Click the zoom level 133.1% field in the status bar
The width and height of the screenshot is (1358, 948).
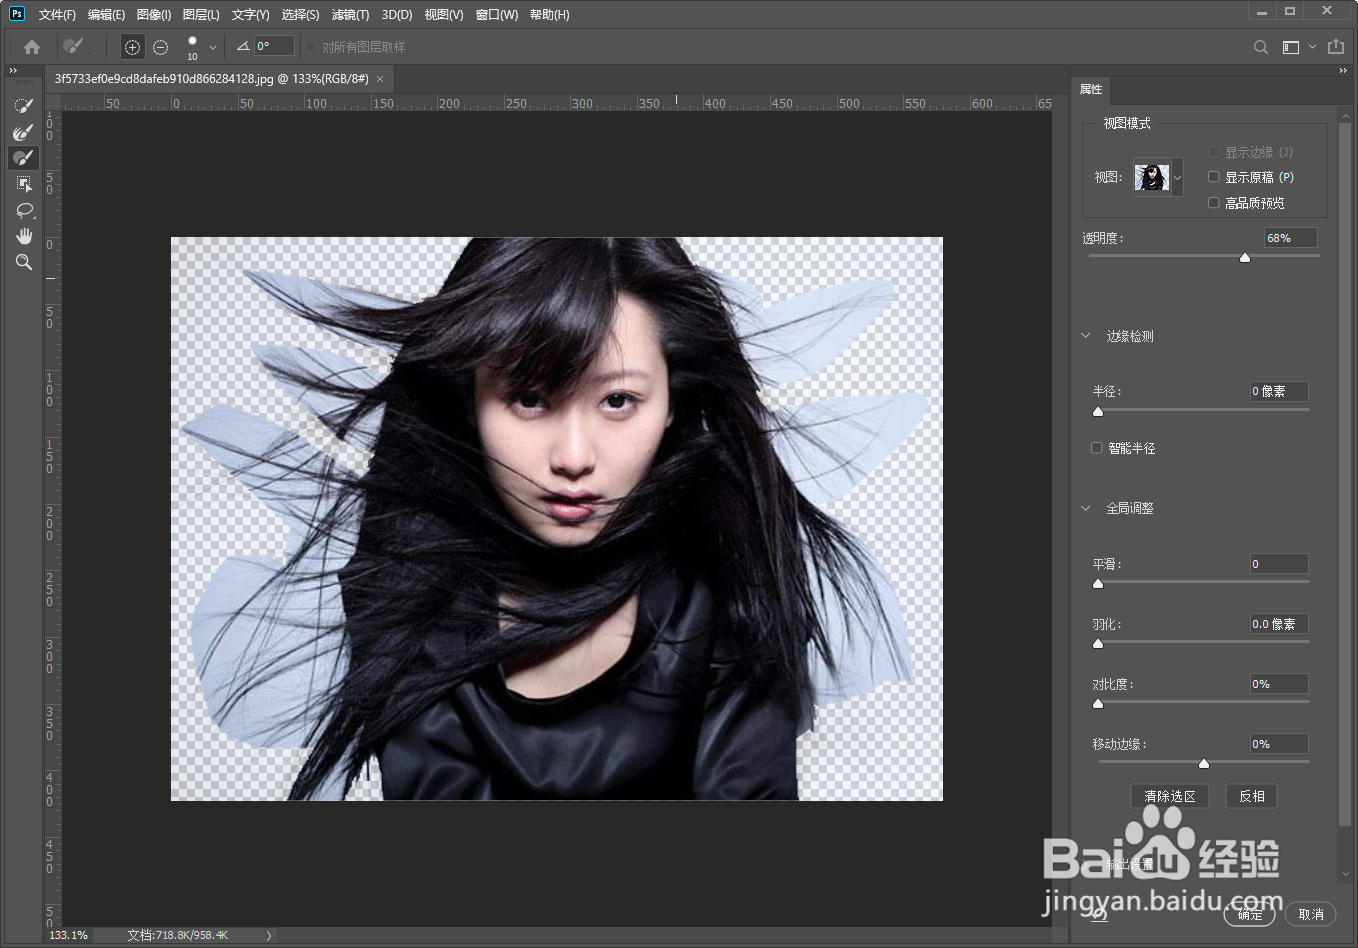[x=69, y=935]
